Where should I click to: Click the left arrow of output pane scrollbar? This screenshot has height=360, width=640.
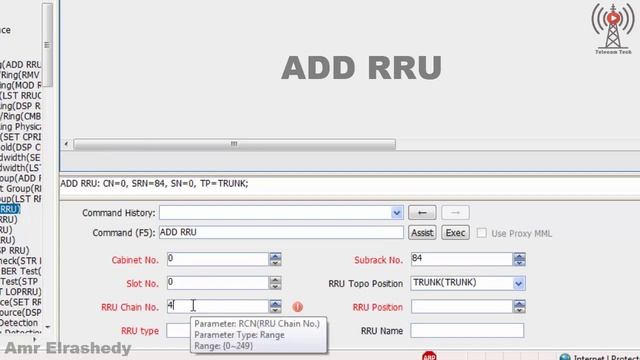[x=66, y=144]
